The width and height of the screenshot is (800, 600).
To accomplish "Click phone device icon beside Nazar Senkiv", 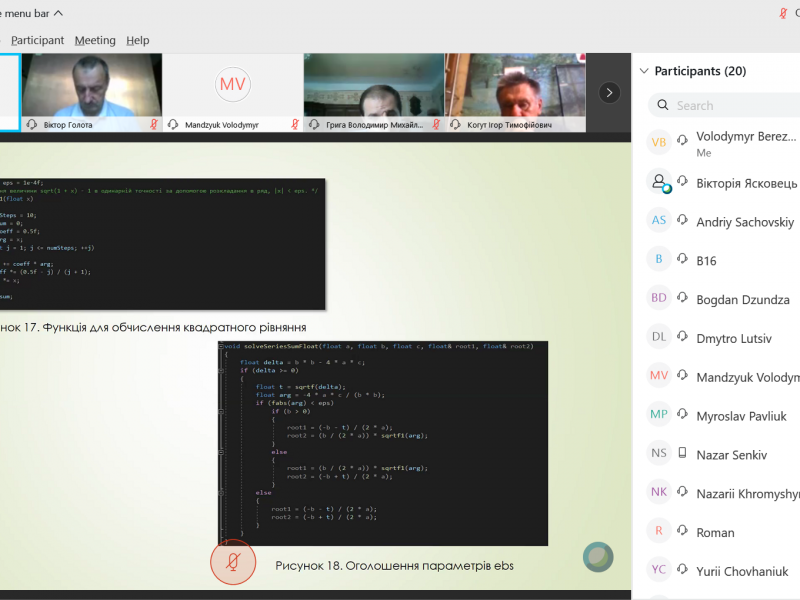I will click(685, 455).
